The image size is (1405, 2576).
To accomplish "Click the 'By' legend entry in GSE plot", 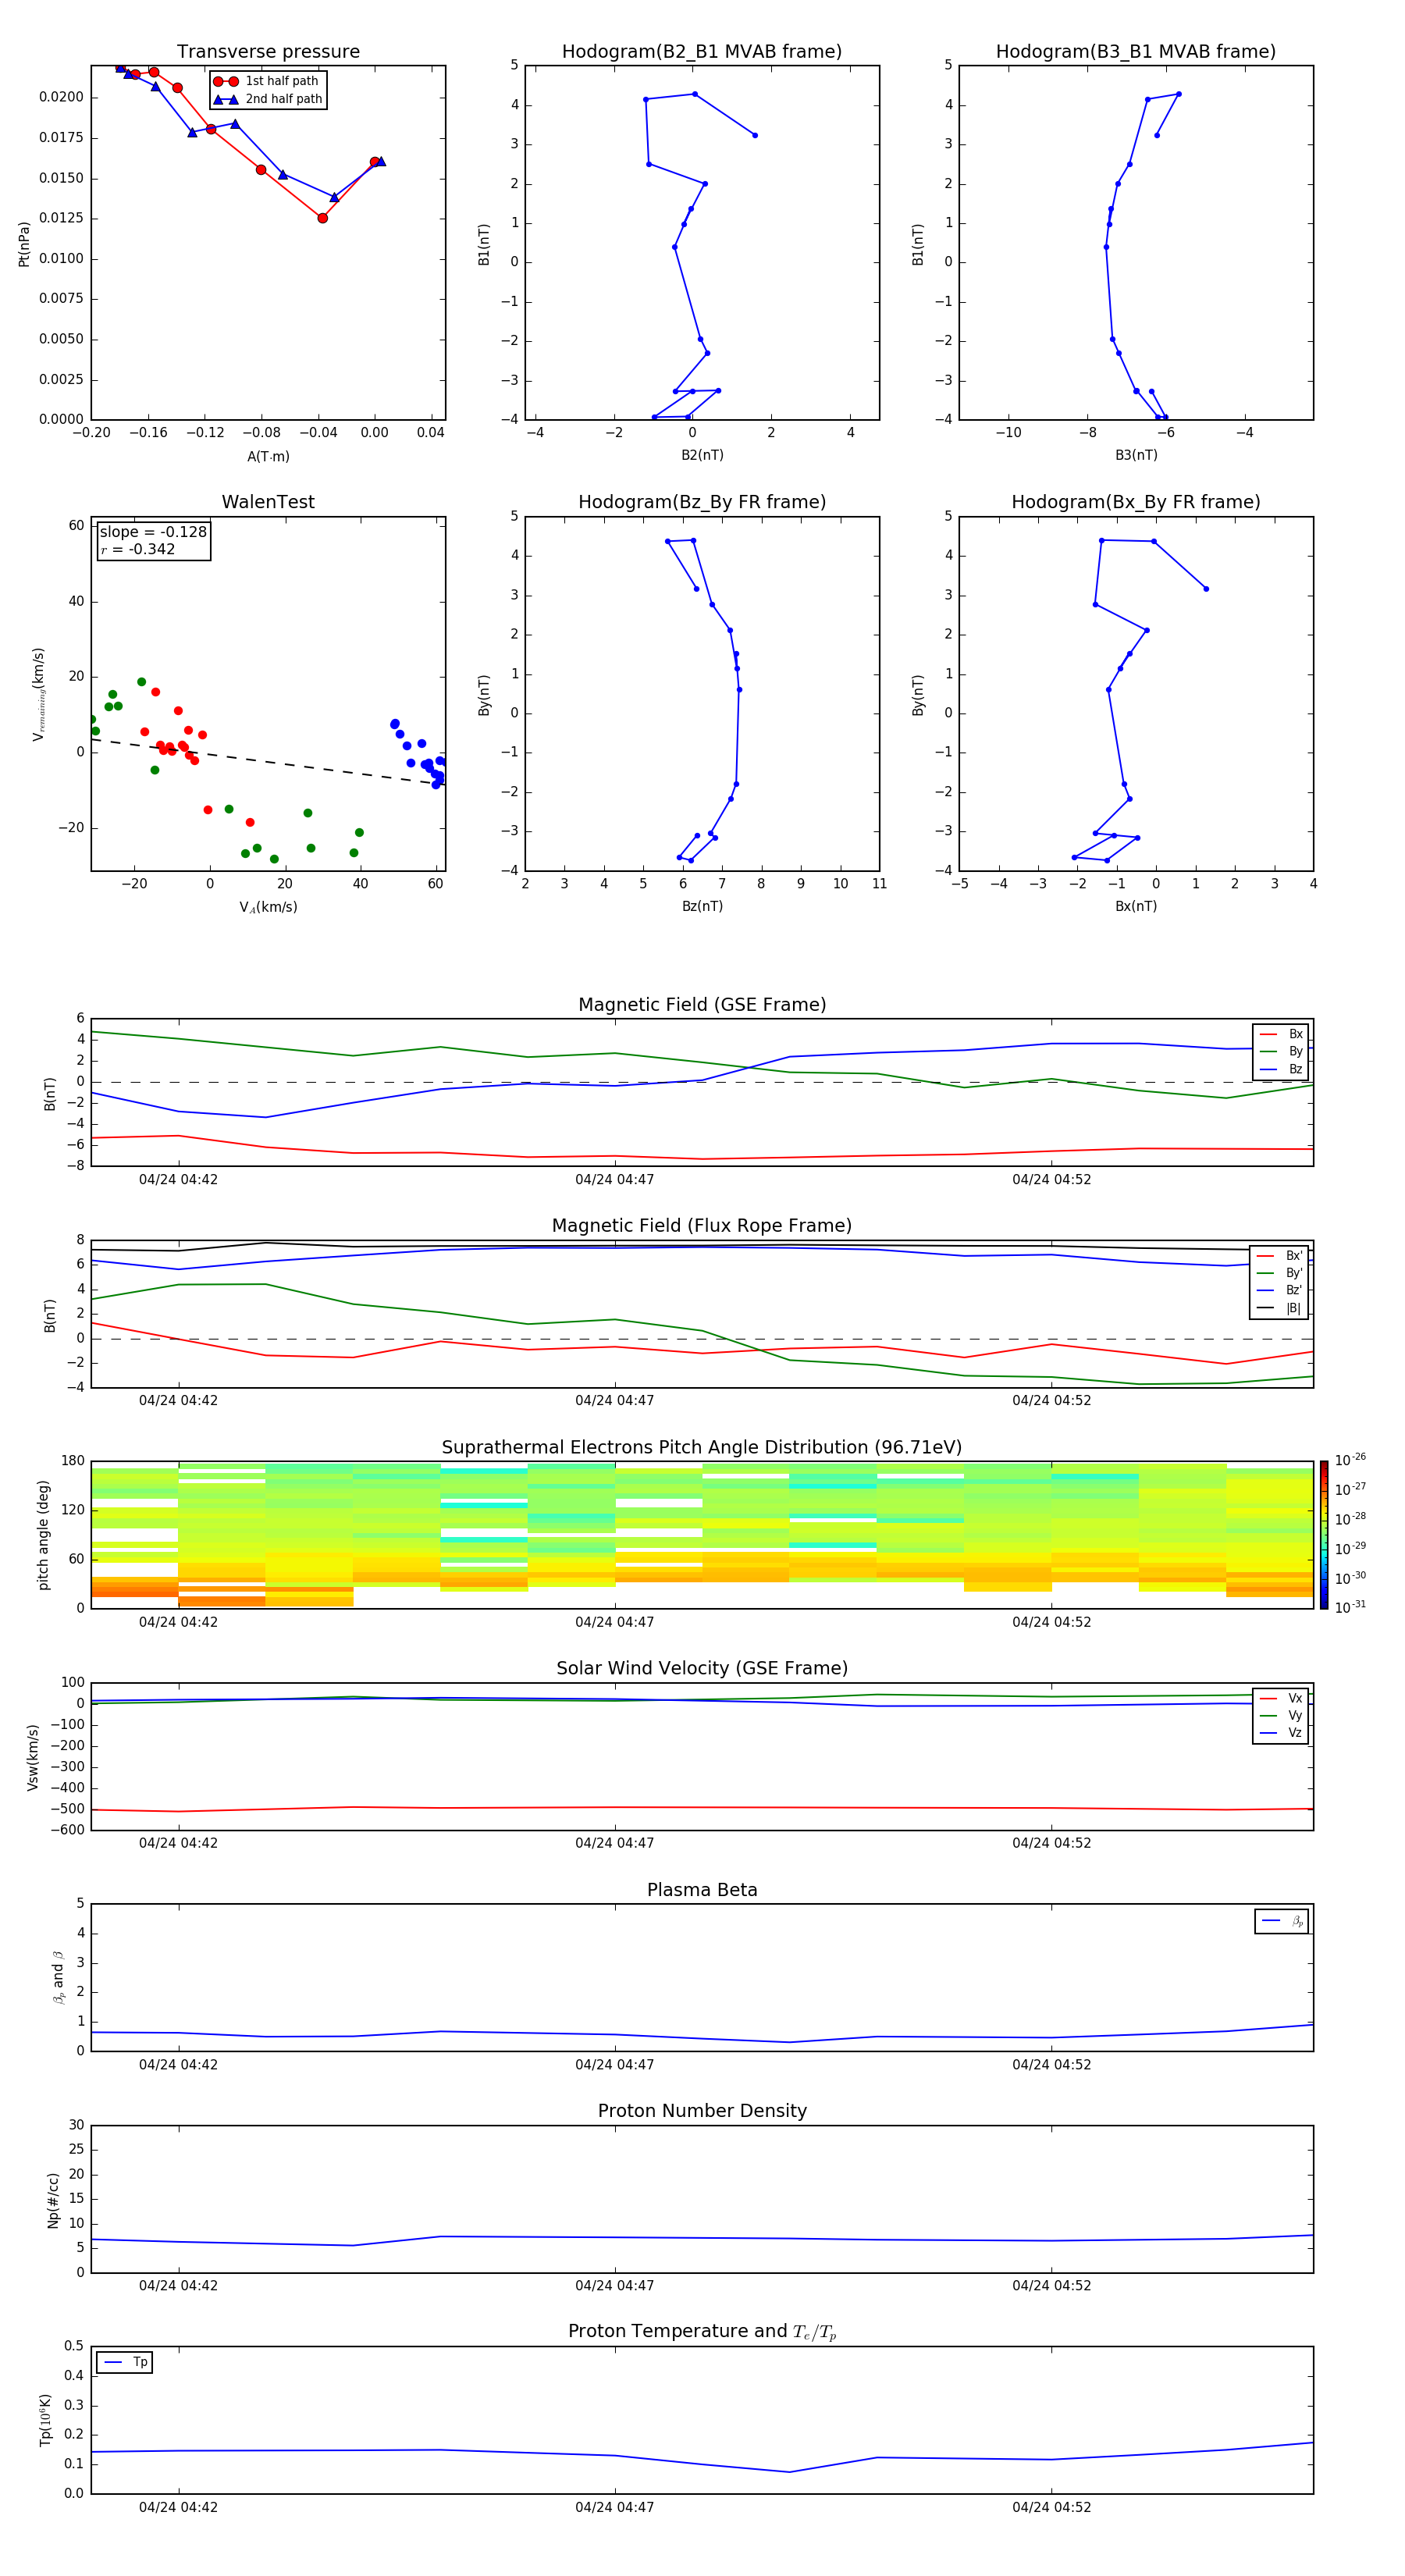I will (1281, 1051).
